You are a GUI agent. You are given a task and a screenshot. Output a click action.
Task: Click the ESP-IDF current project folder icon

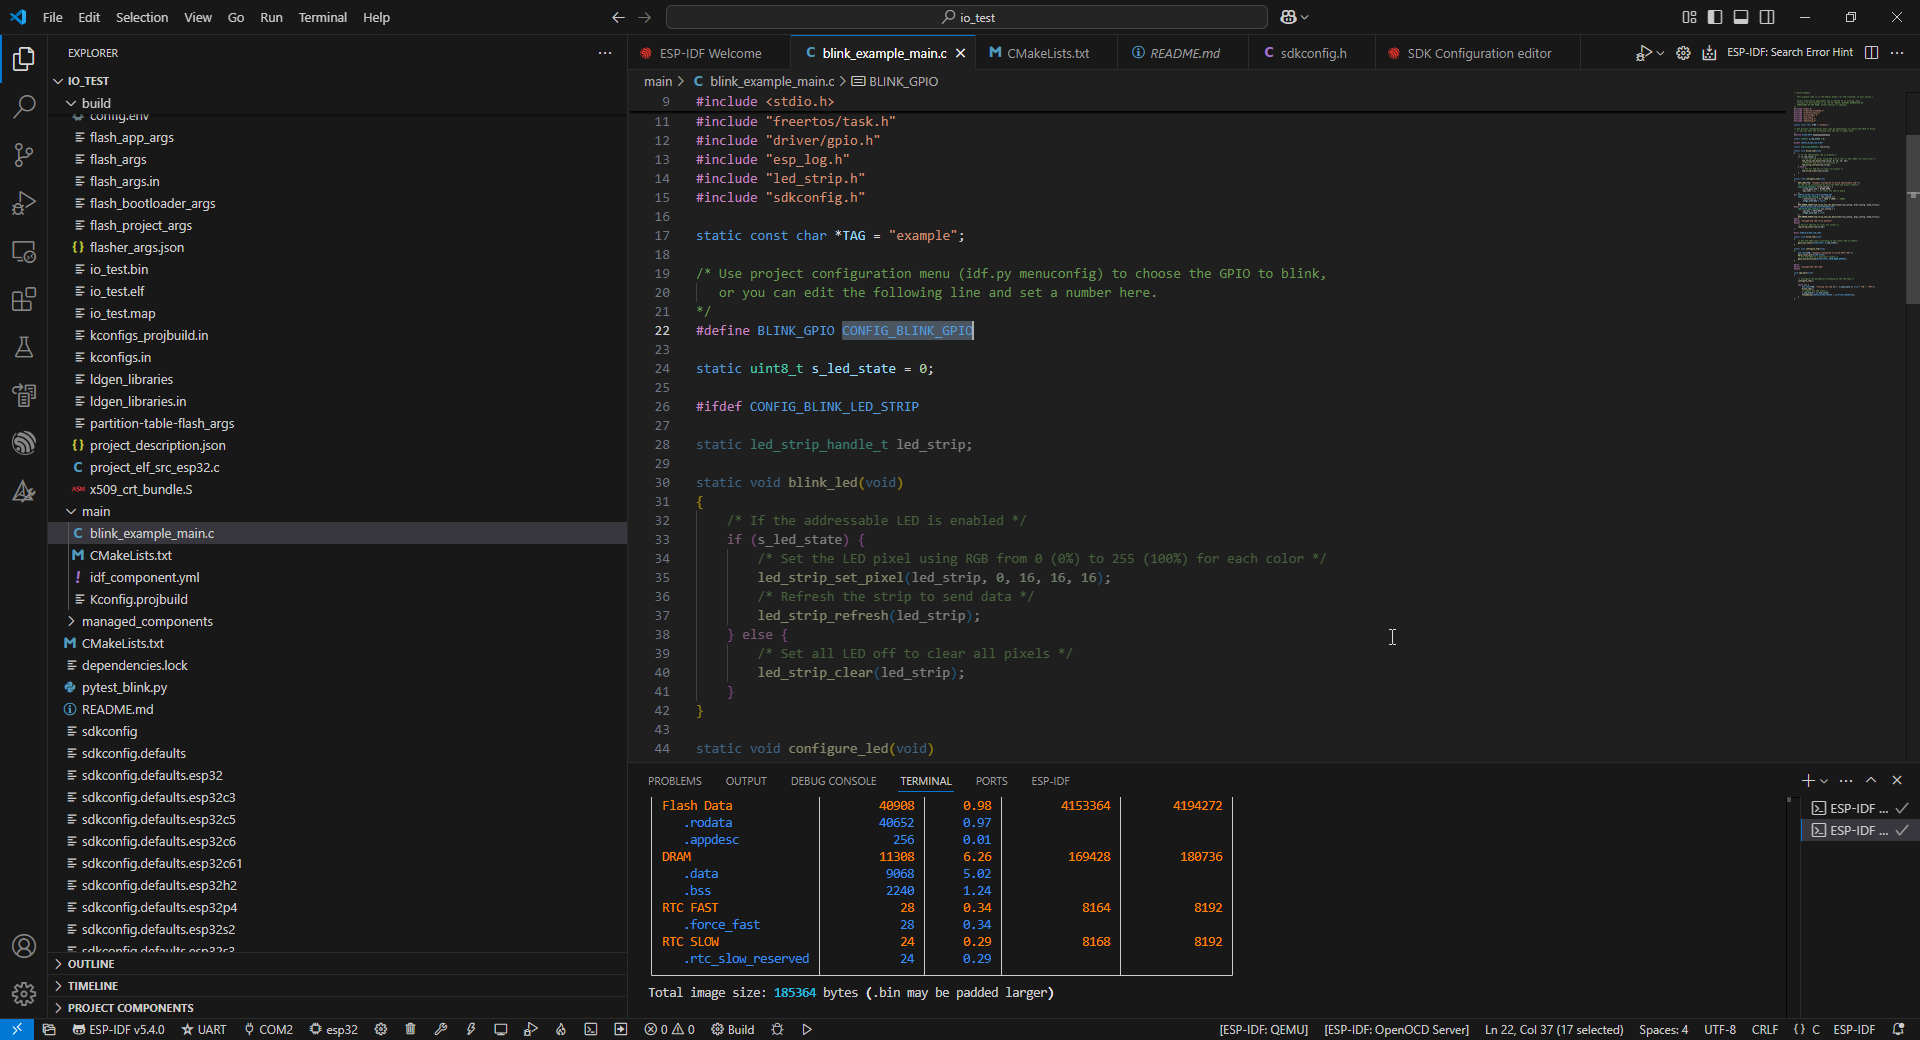click(x=48, y=1029)
